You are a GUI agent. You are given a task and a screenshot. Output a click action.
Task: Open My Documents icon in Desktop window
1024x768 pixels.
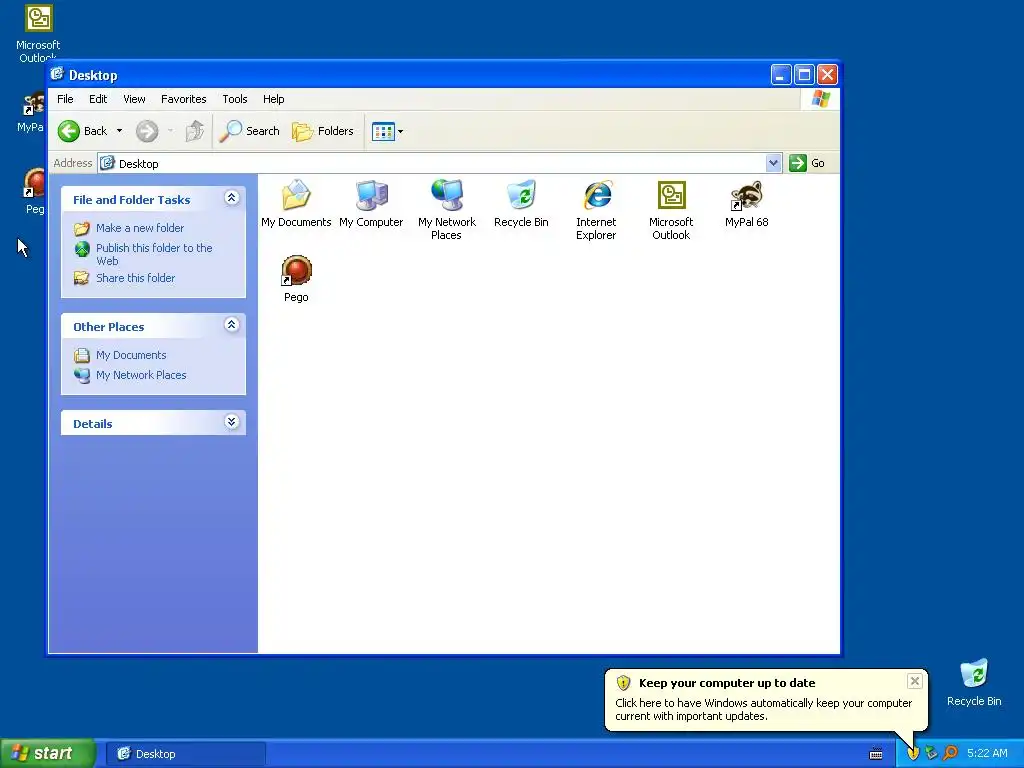click(296, 195)
